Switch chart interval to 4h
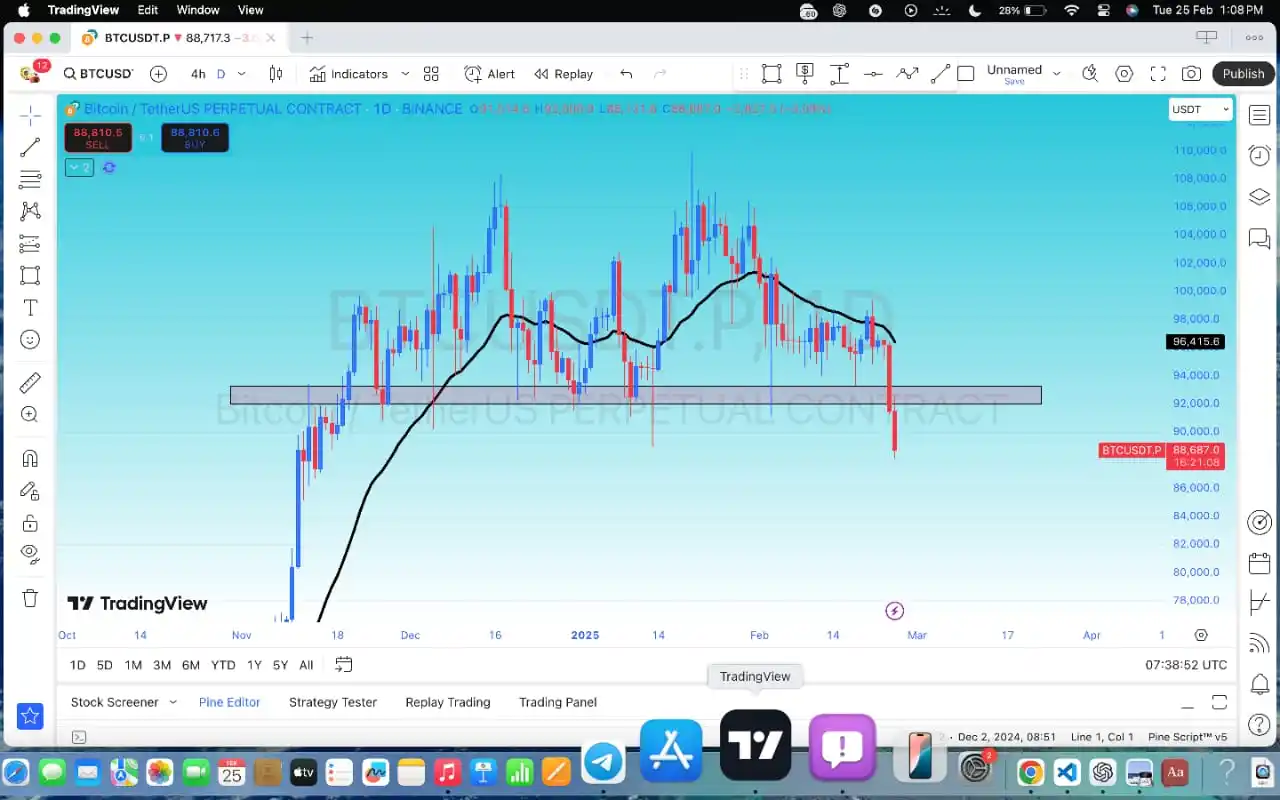Image resolution: width=1280 pixels, height=800 pixels. click(198, 74)
